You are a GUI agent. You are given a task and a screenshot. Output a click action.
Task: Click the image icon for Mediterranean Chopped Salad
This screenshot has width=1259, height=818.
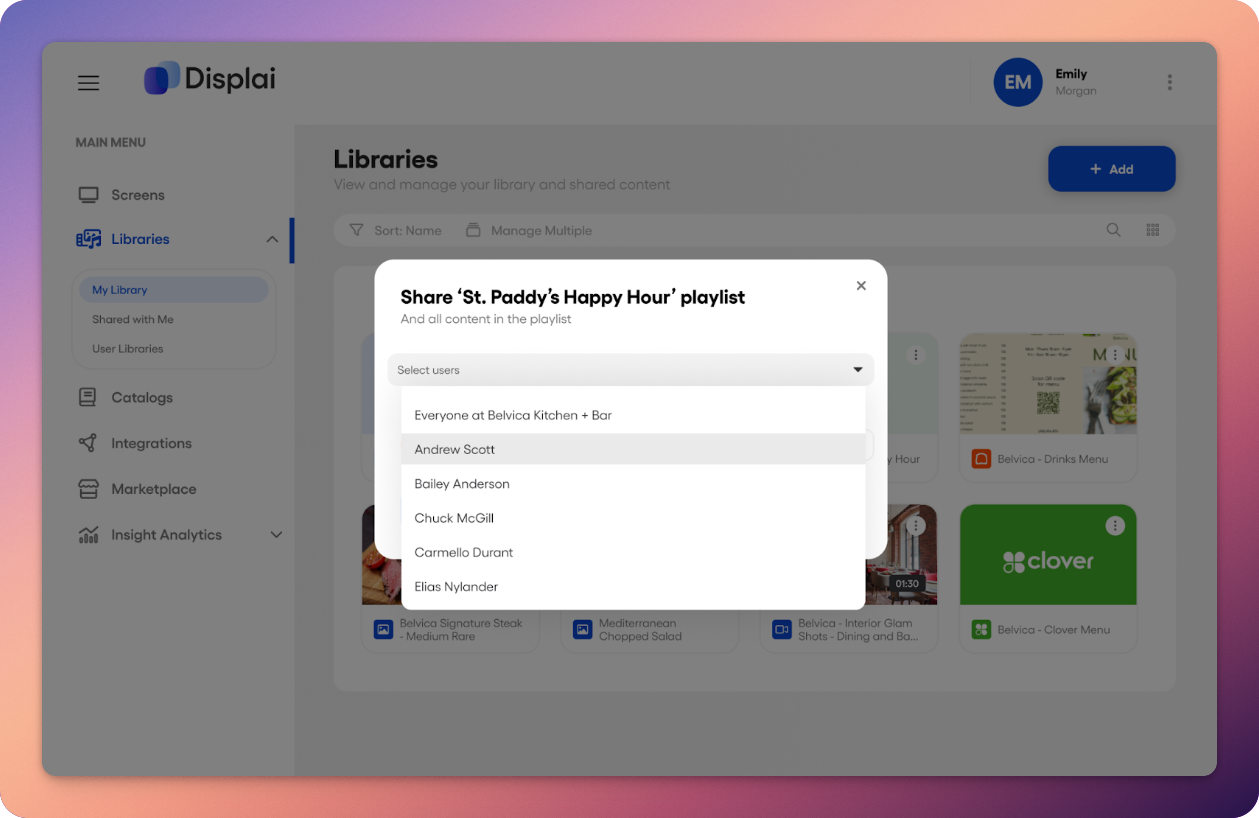point(583,630)
